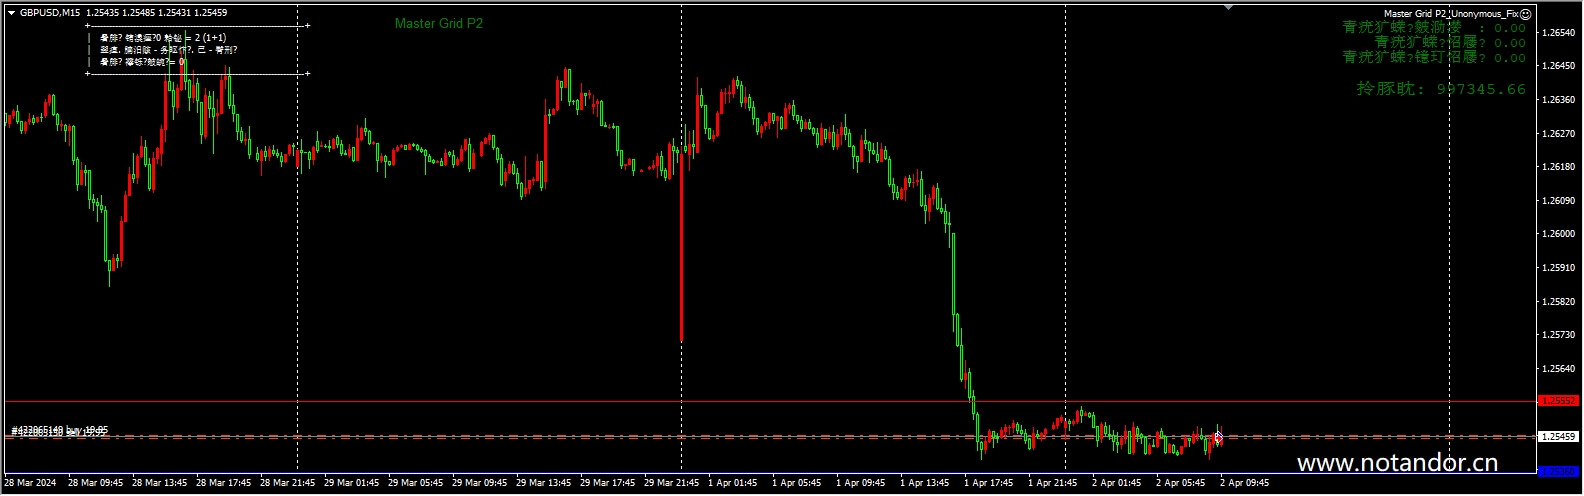Viewport: 1584px width, 496px height.
Task: Click the 1 Apr 09:45 time label
Action: 861,483
